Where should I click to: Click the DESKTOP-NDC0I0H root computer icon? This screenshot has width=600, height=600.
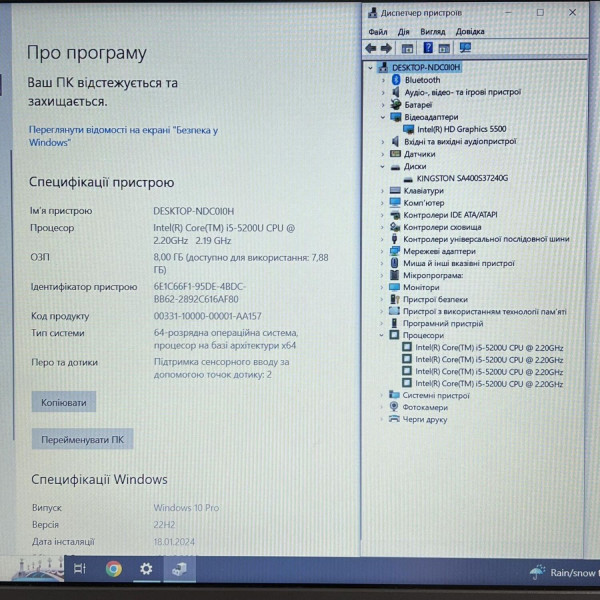click(x=383, y=67)
